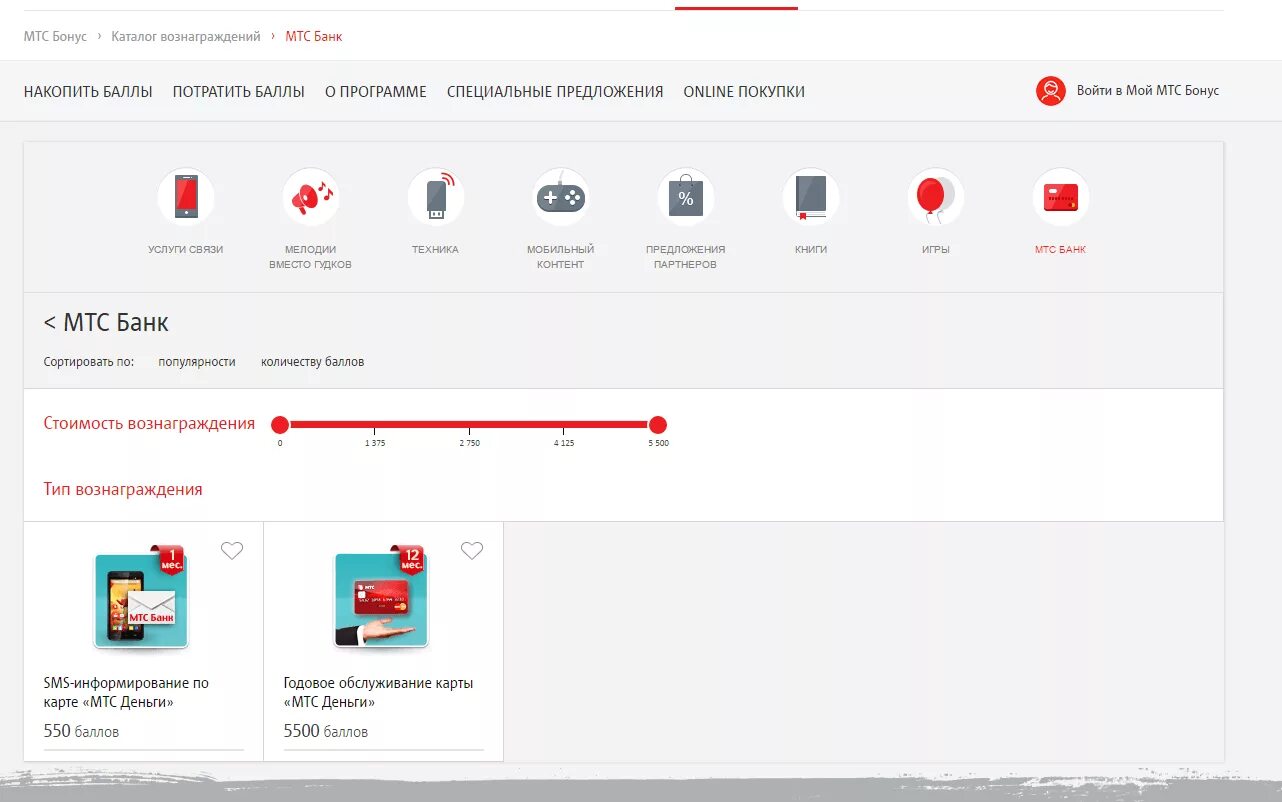Open the НАКОПИТЬ БАЛЛЫ menu
Image resolution: width=1282 pixels, height=802 pixels.
[88, 92]
